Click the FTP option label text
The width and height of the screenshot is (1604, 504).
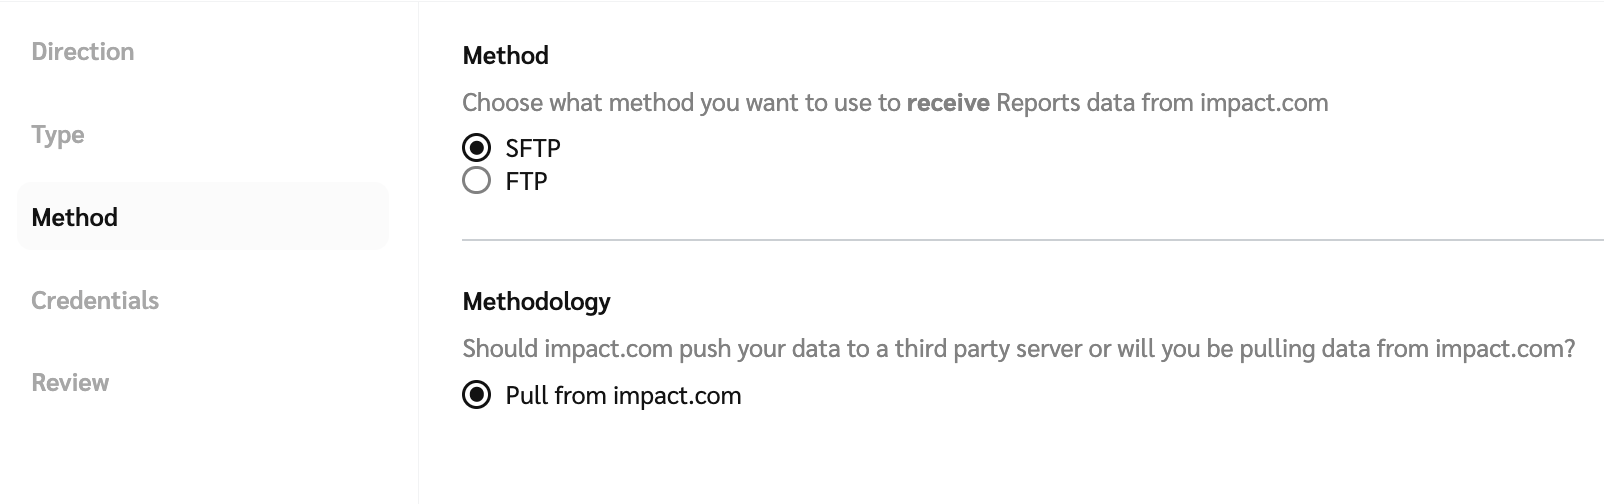click(527, 182)
